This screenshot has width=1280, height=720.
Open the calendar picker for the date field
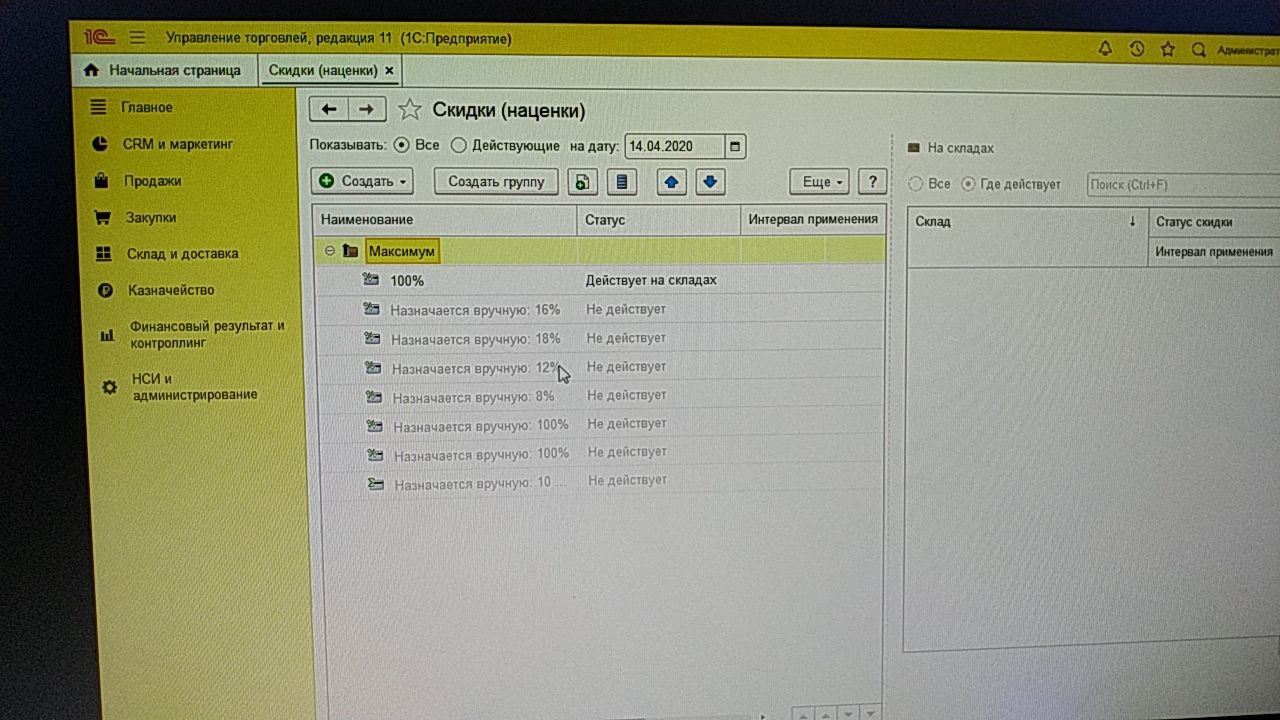[x=735, y=146]
